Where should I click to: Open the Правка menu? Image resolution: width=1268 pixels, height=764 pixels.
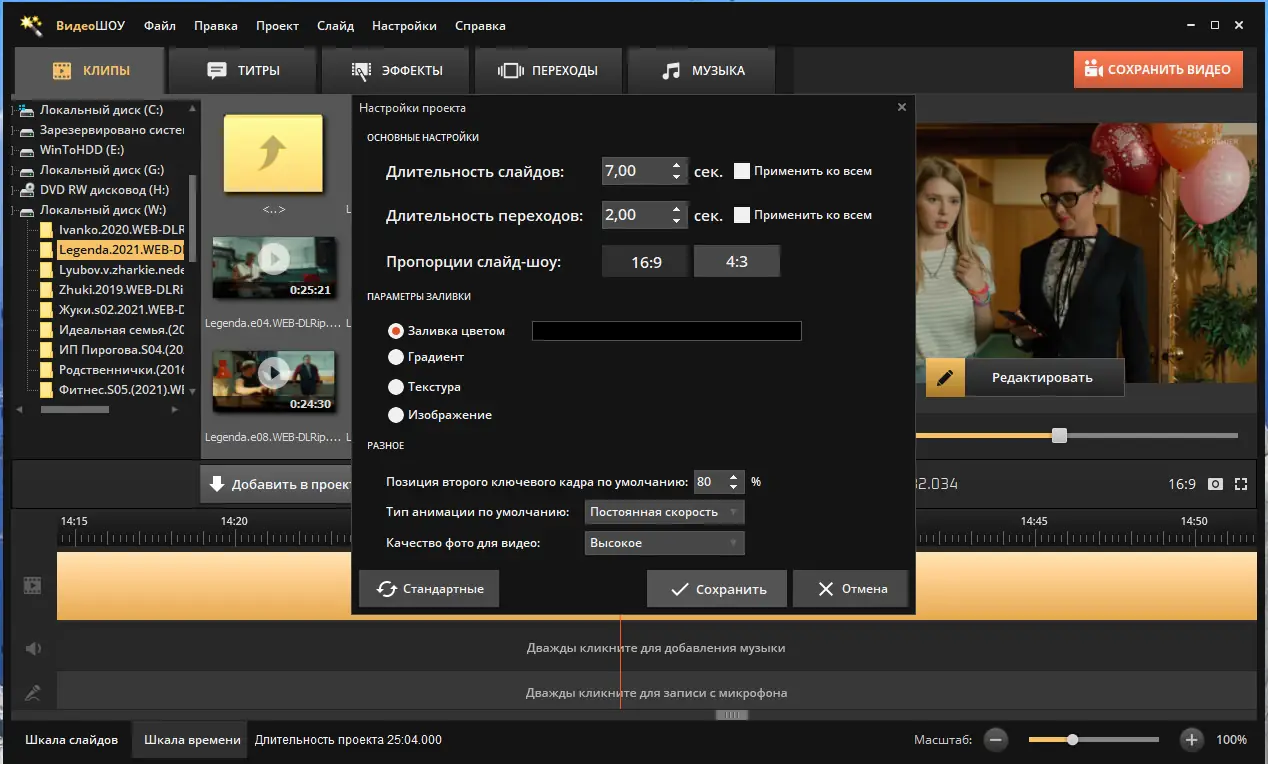click(x=216, y=26)
